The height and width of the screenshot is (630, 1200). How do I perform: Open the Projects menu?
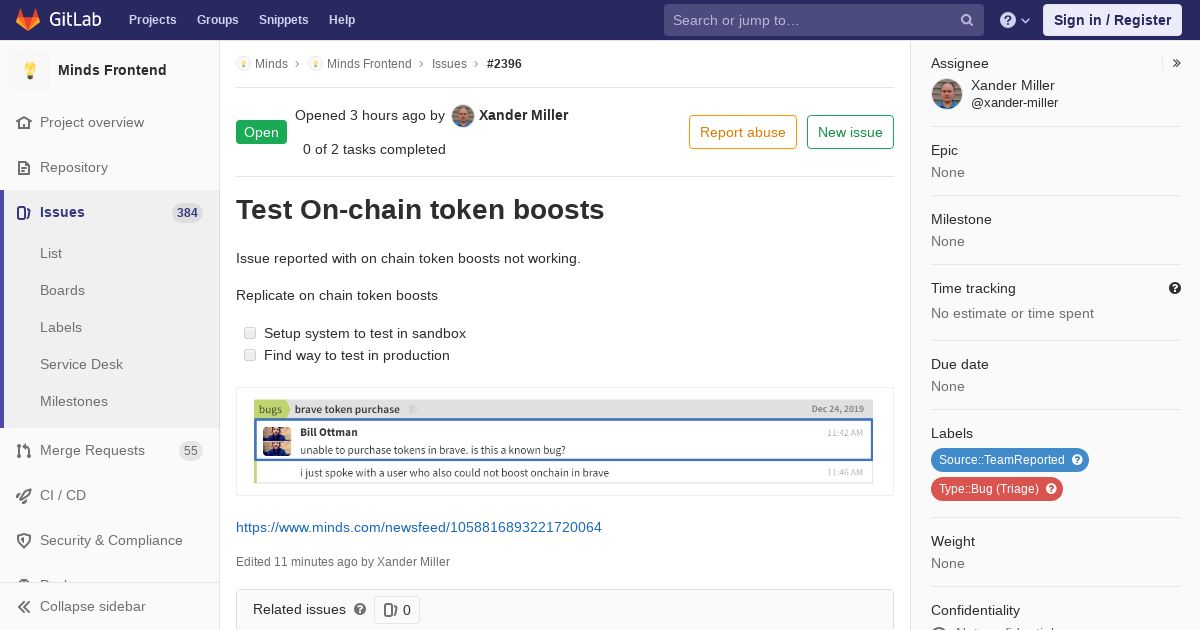click(153, 20)
